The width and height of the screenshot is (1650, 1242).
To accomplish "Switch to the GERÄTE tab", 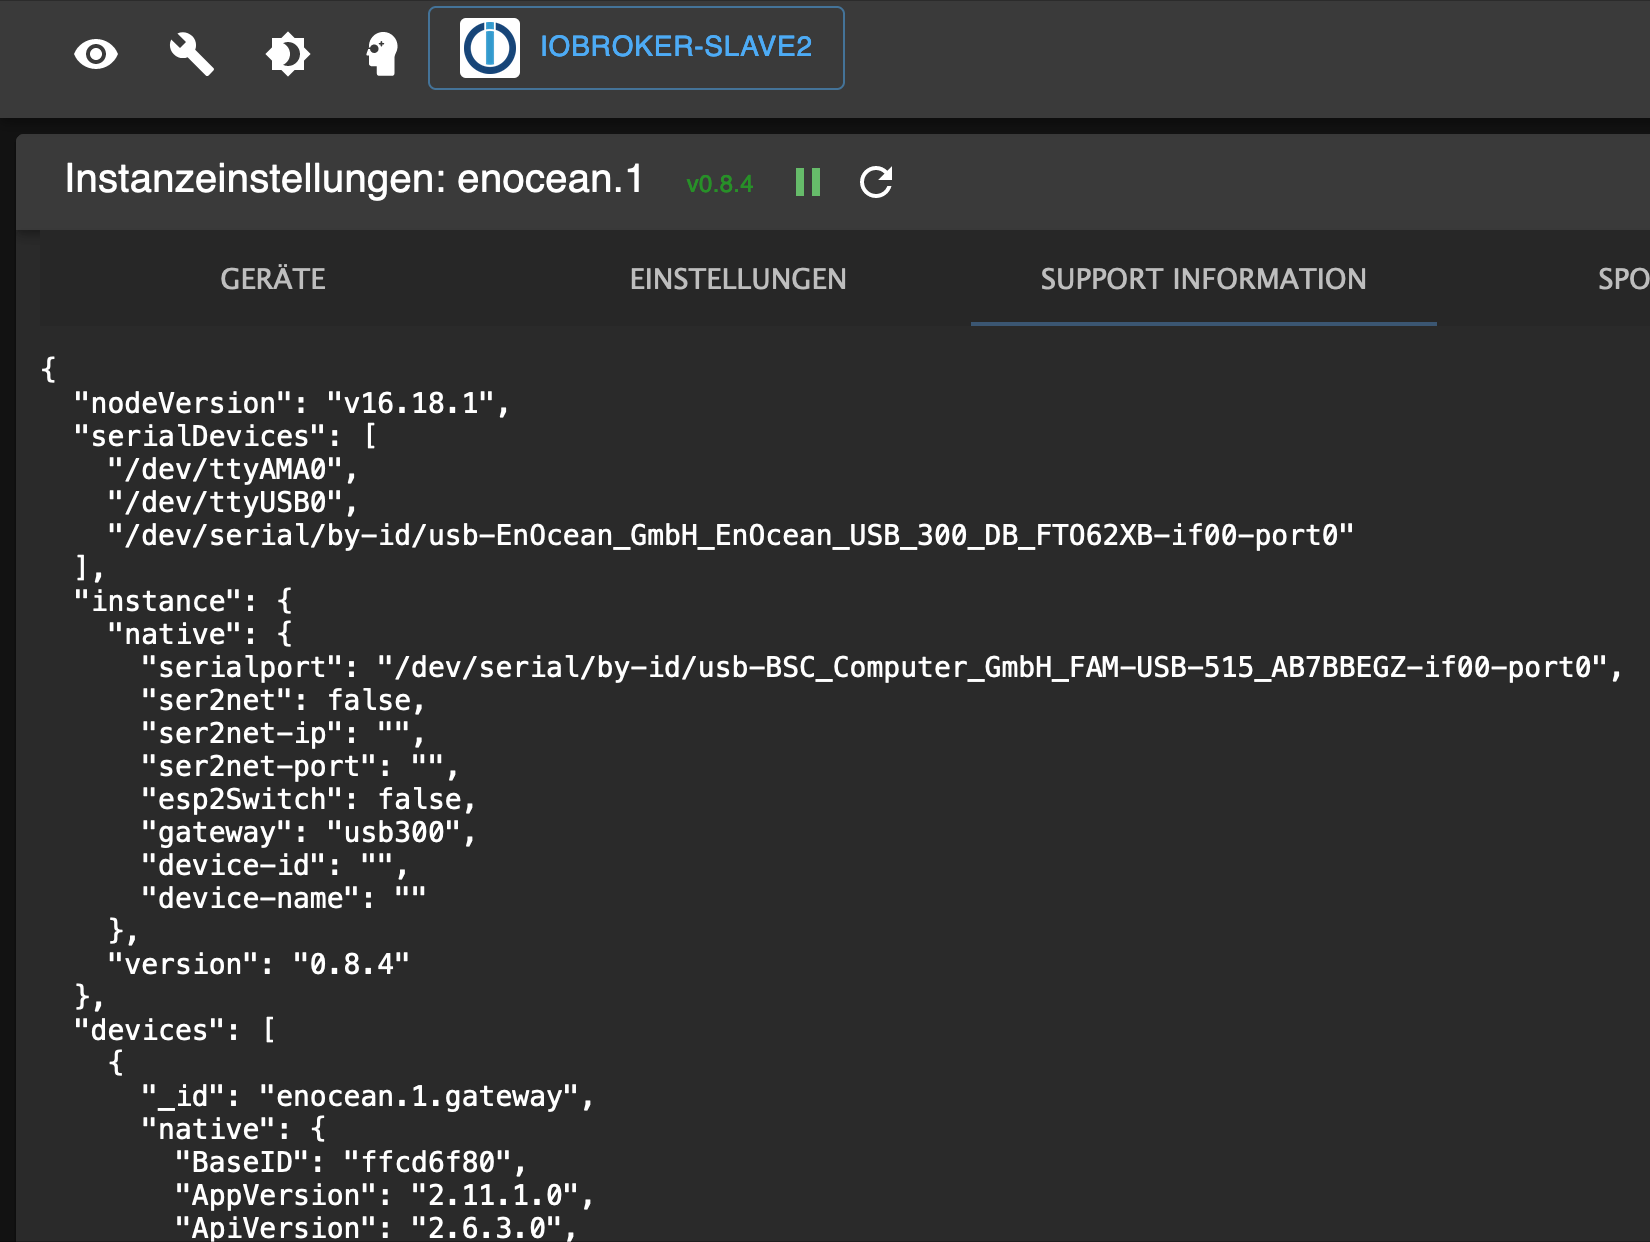I will pyautogui.click(x=273, y=279).
